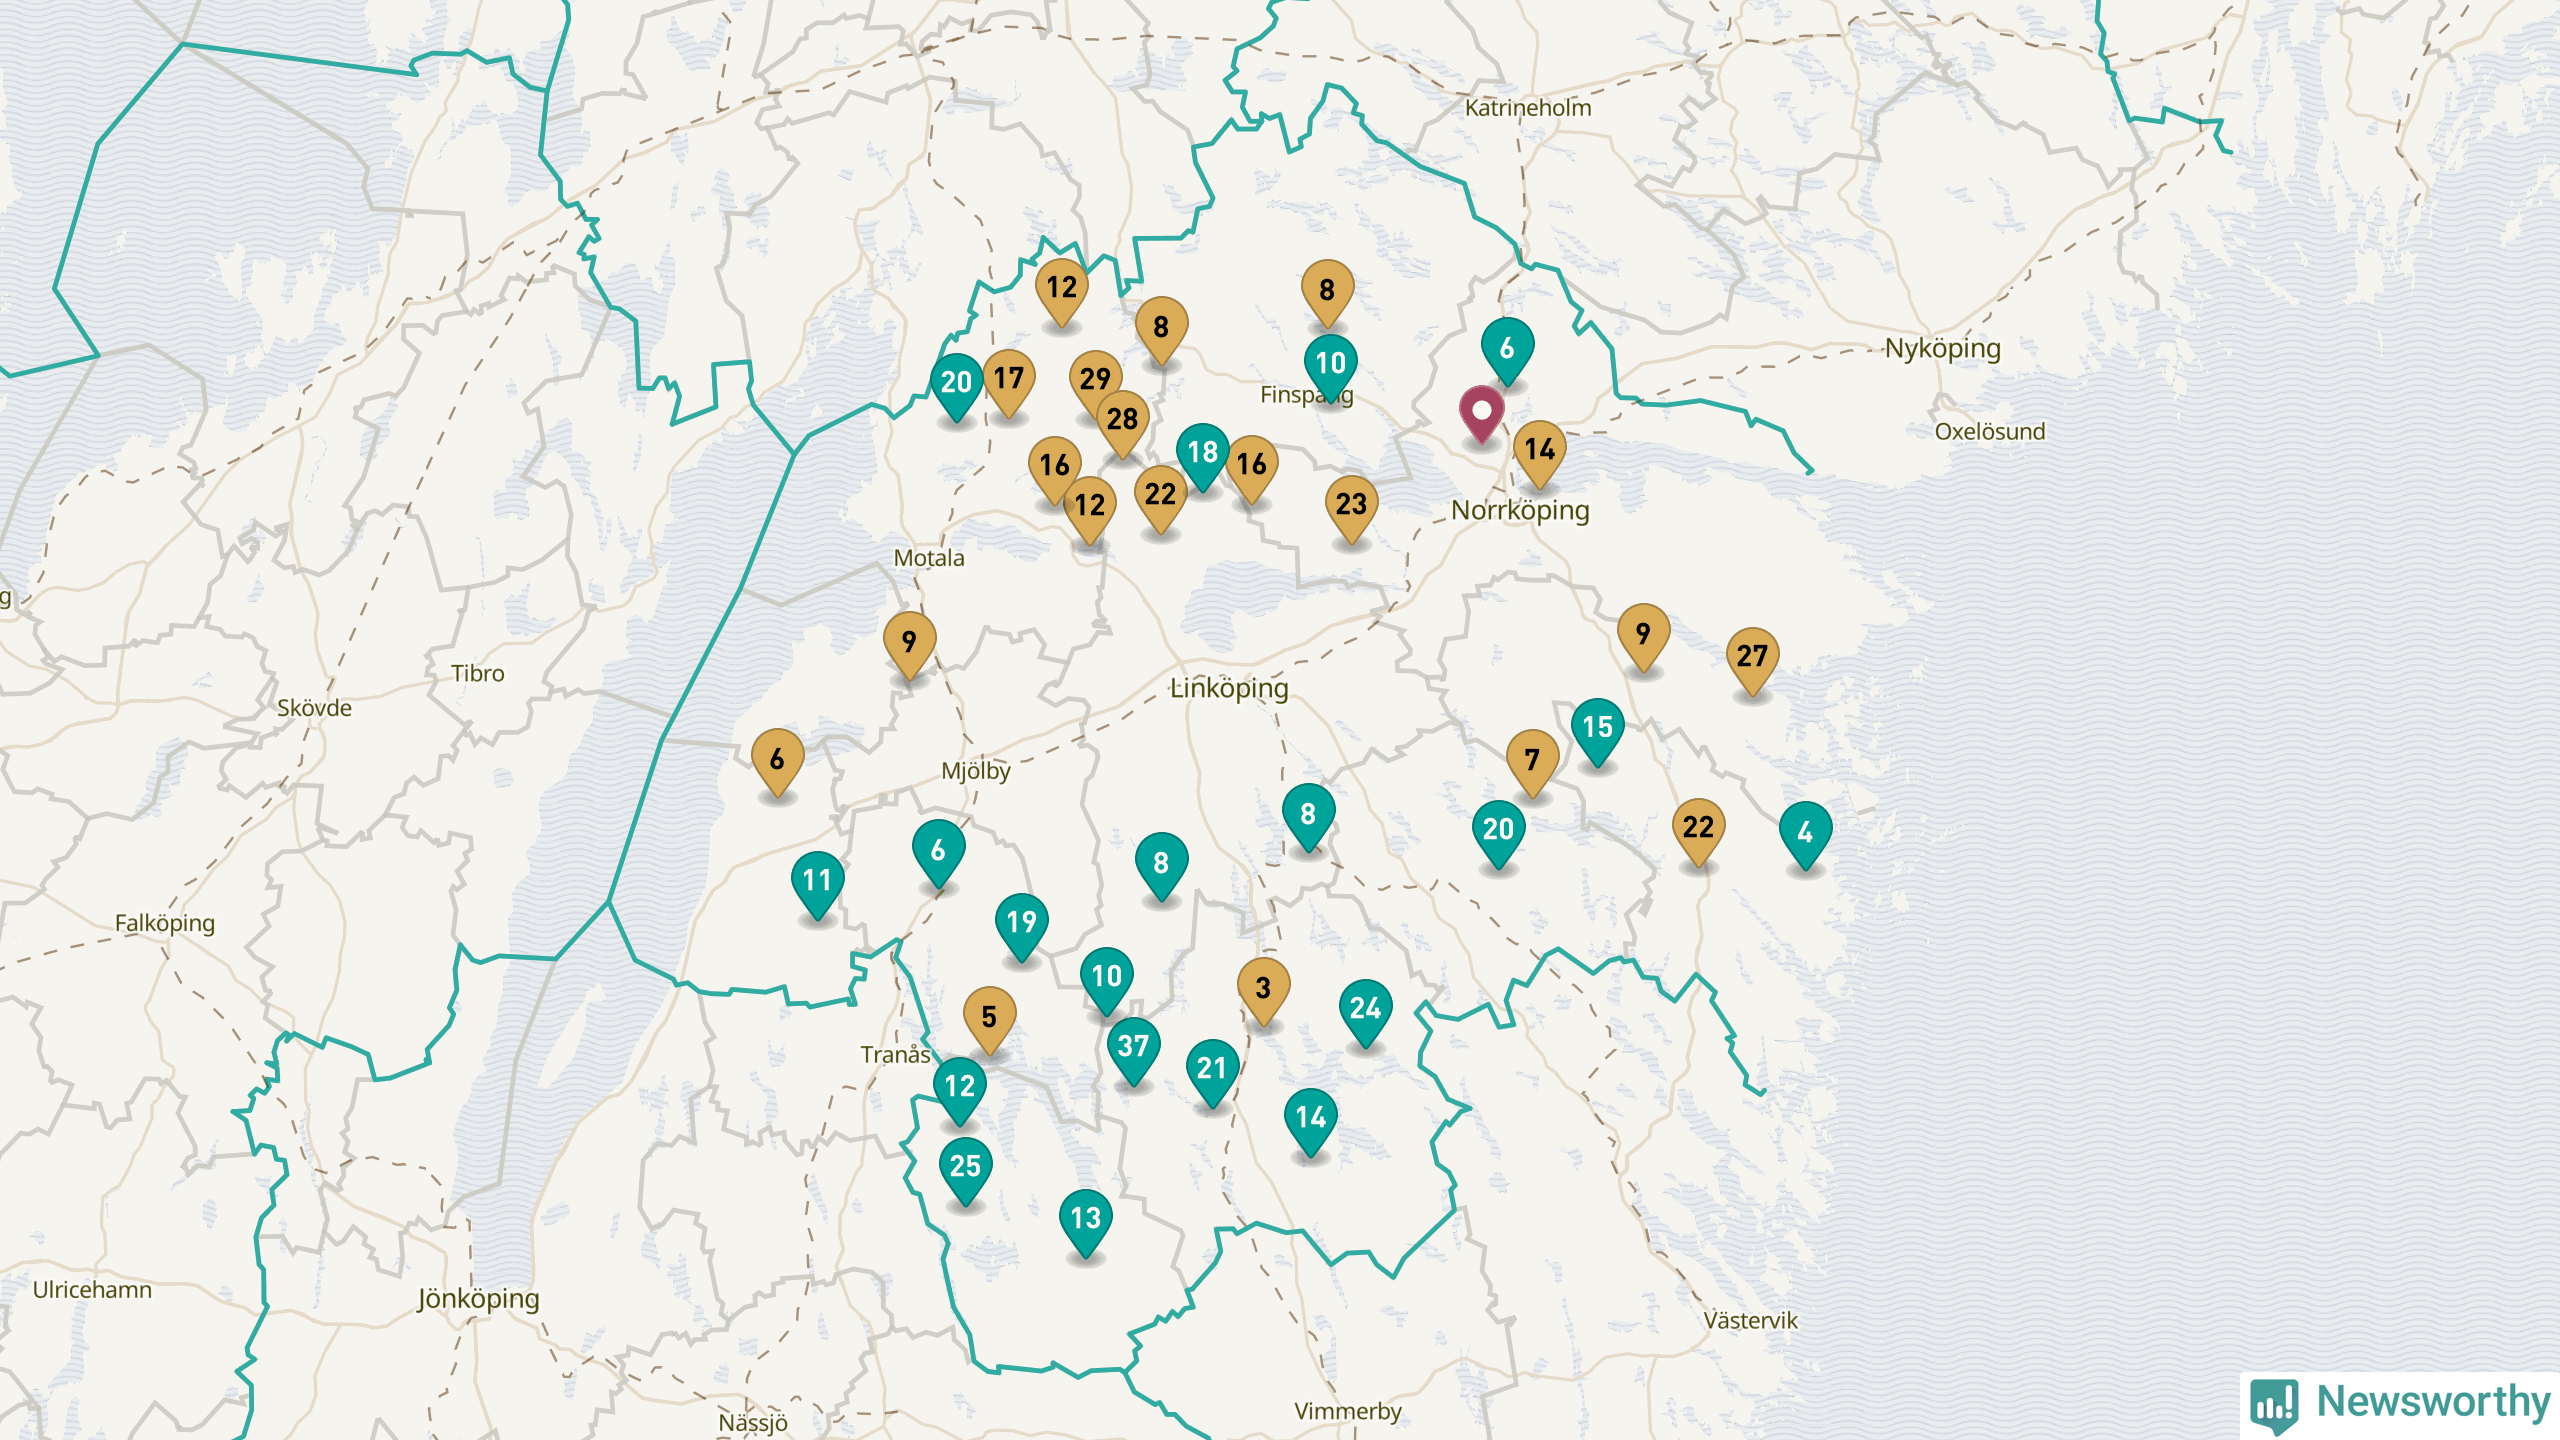Open the yellow marker numbered 27
Screen dimensions: 2560x1440
click(x=1752, y=656)
